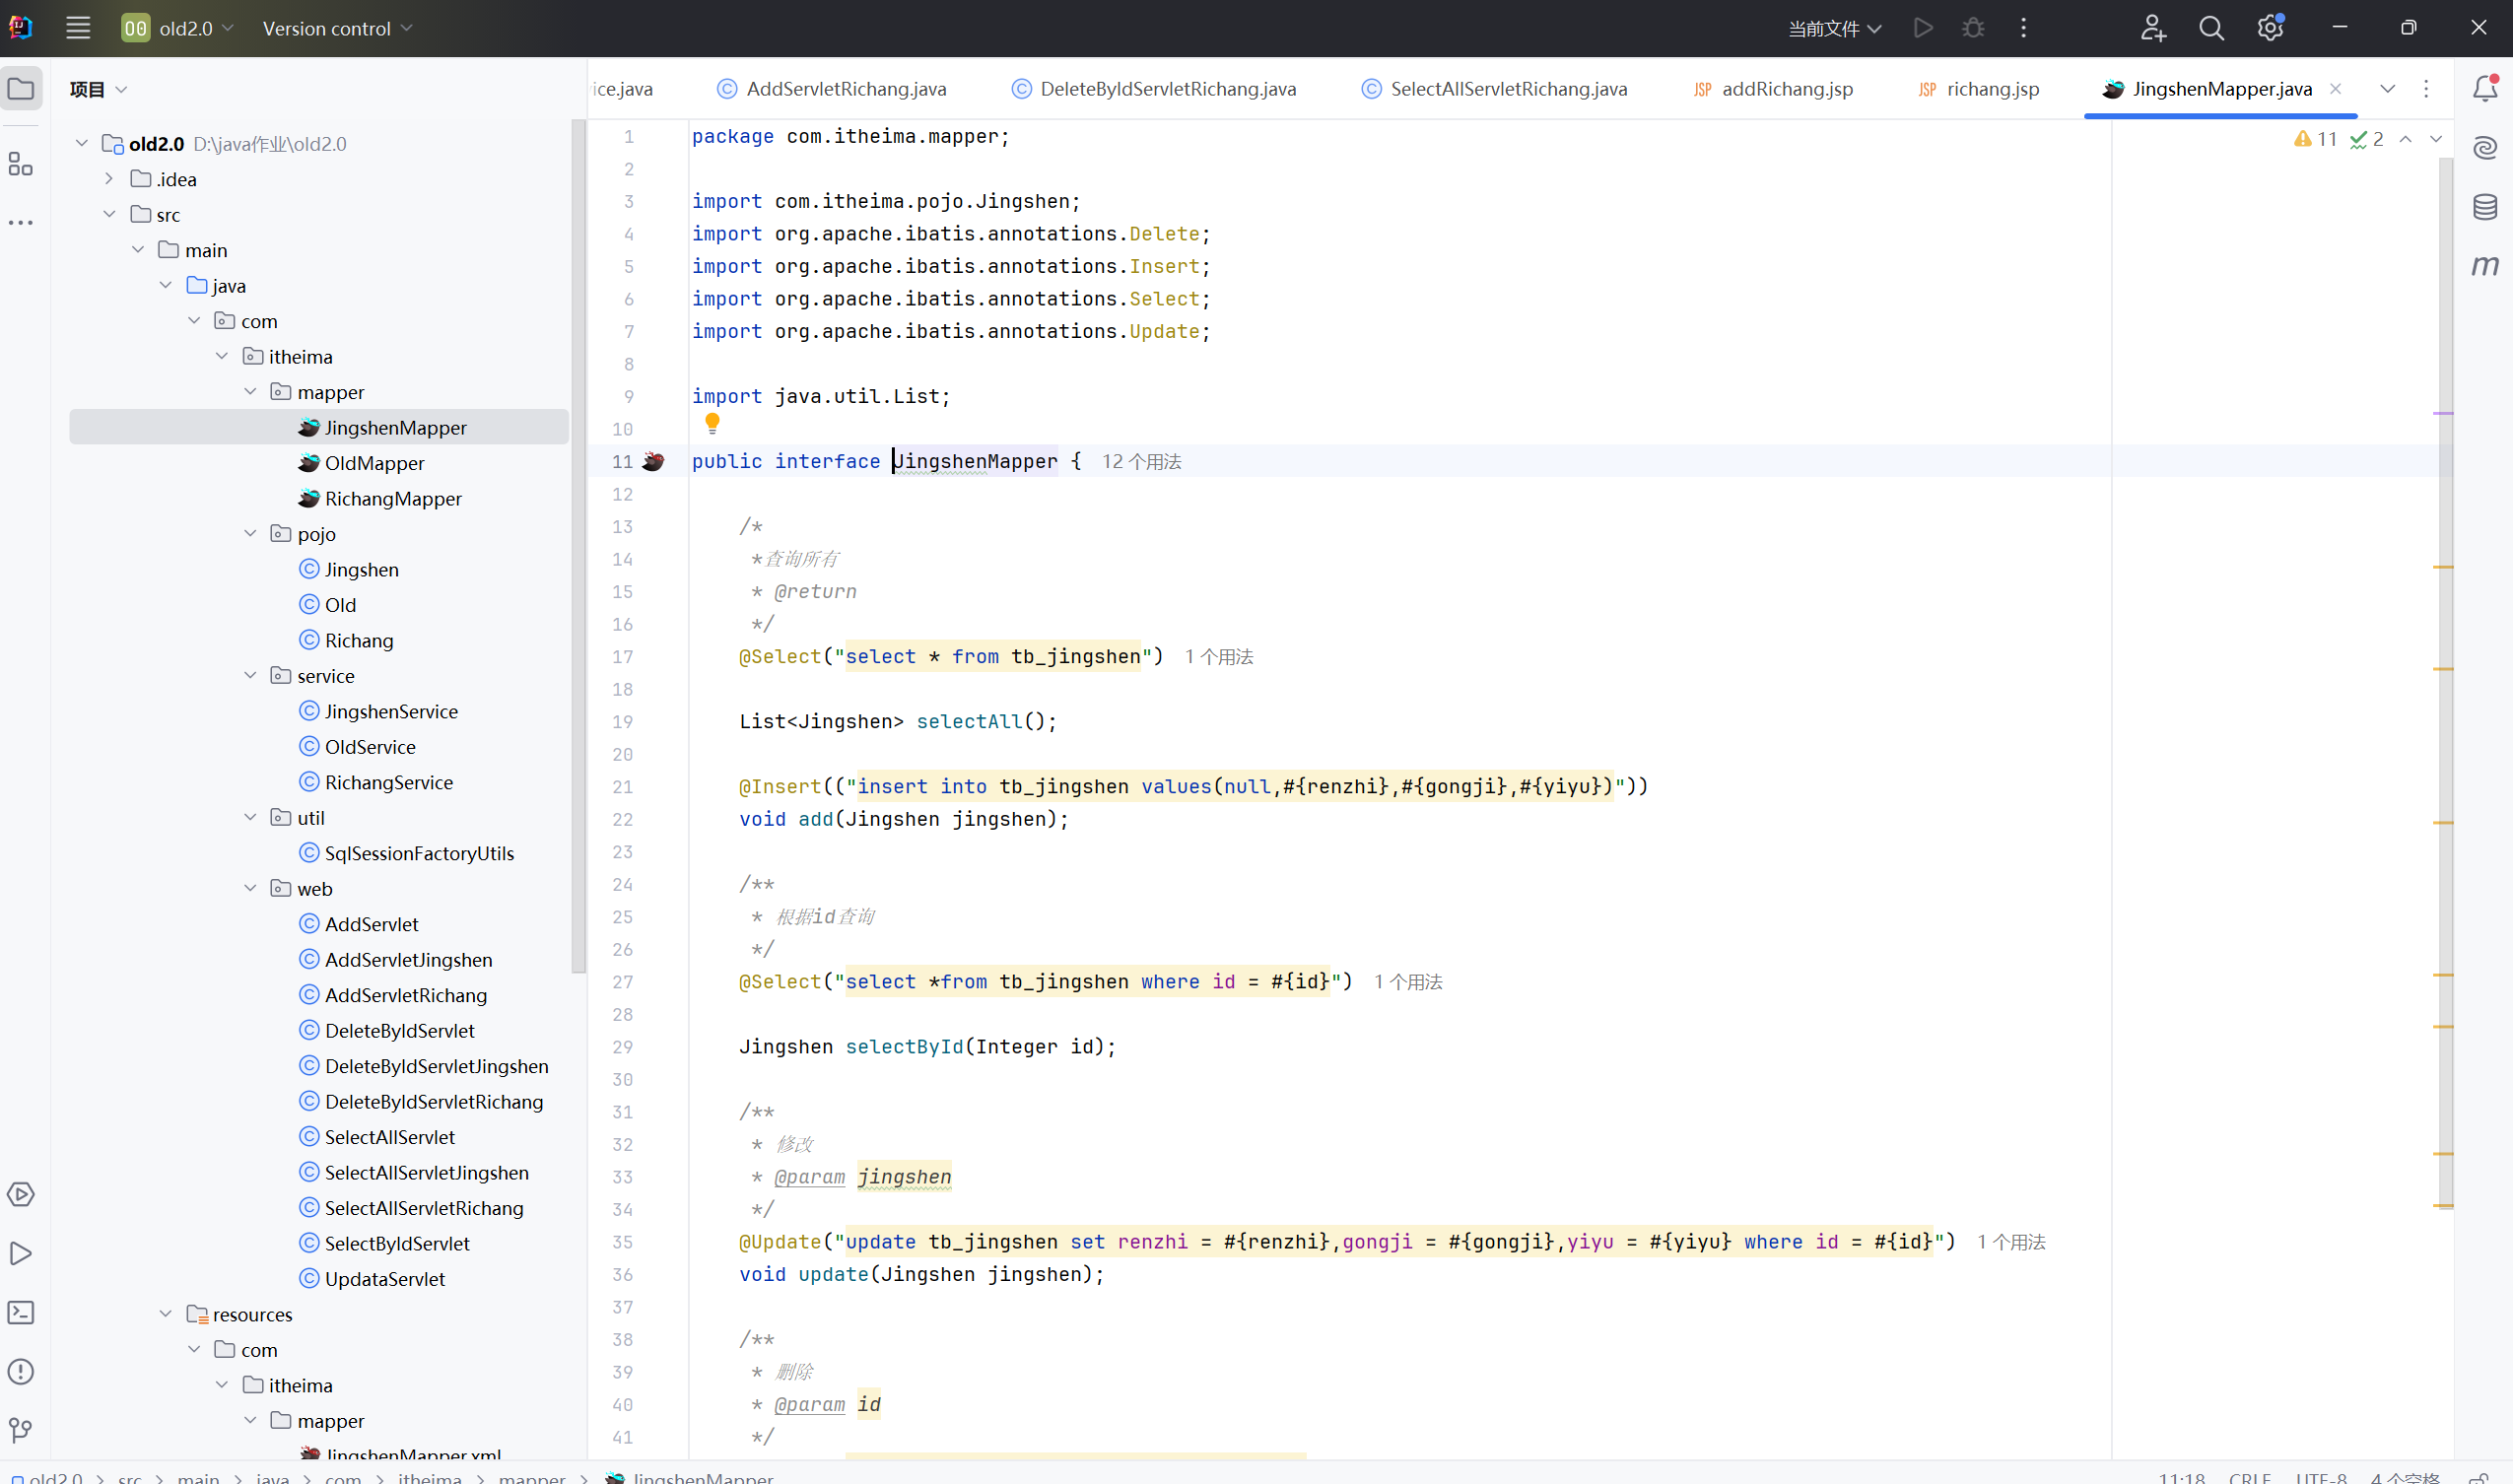Click the 12 个用法 usages hint

pyautogui.click(x=1141, y=461)
